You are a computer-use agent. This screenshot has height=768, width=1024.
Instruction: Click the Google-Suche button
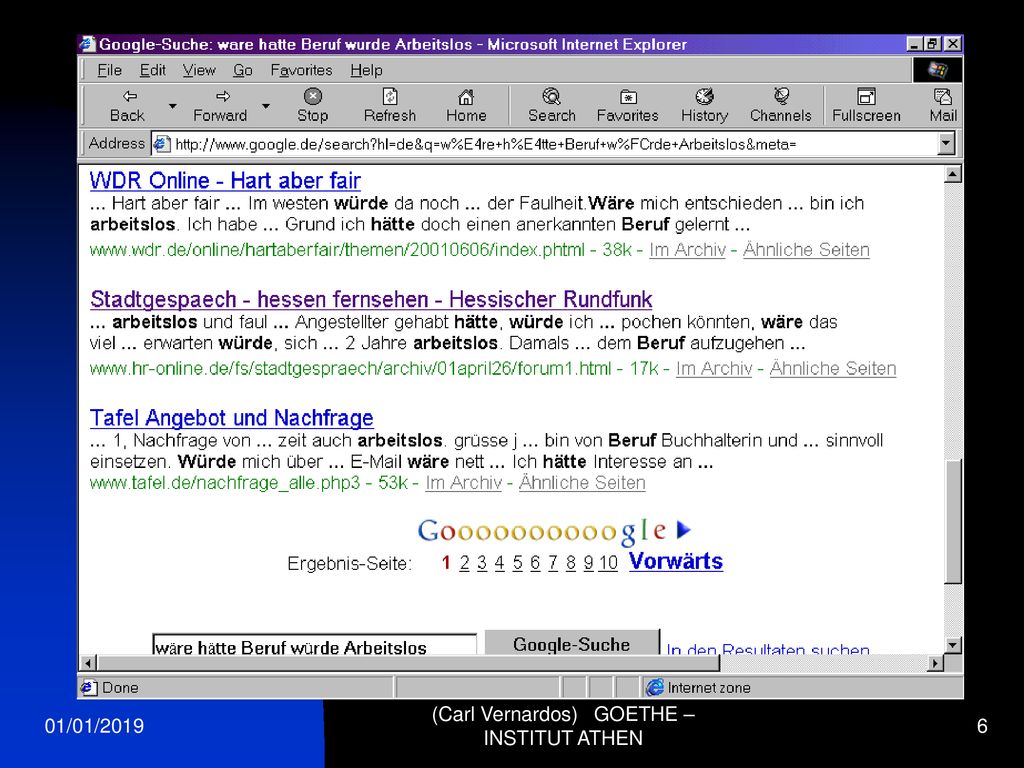pyautogui.click(x=572, y=643)
